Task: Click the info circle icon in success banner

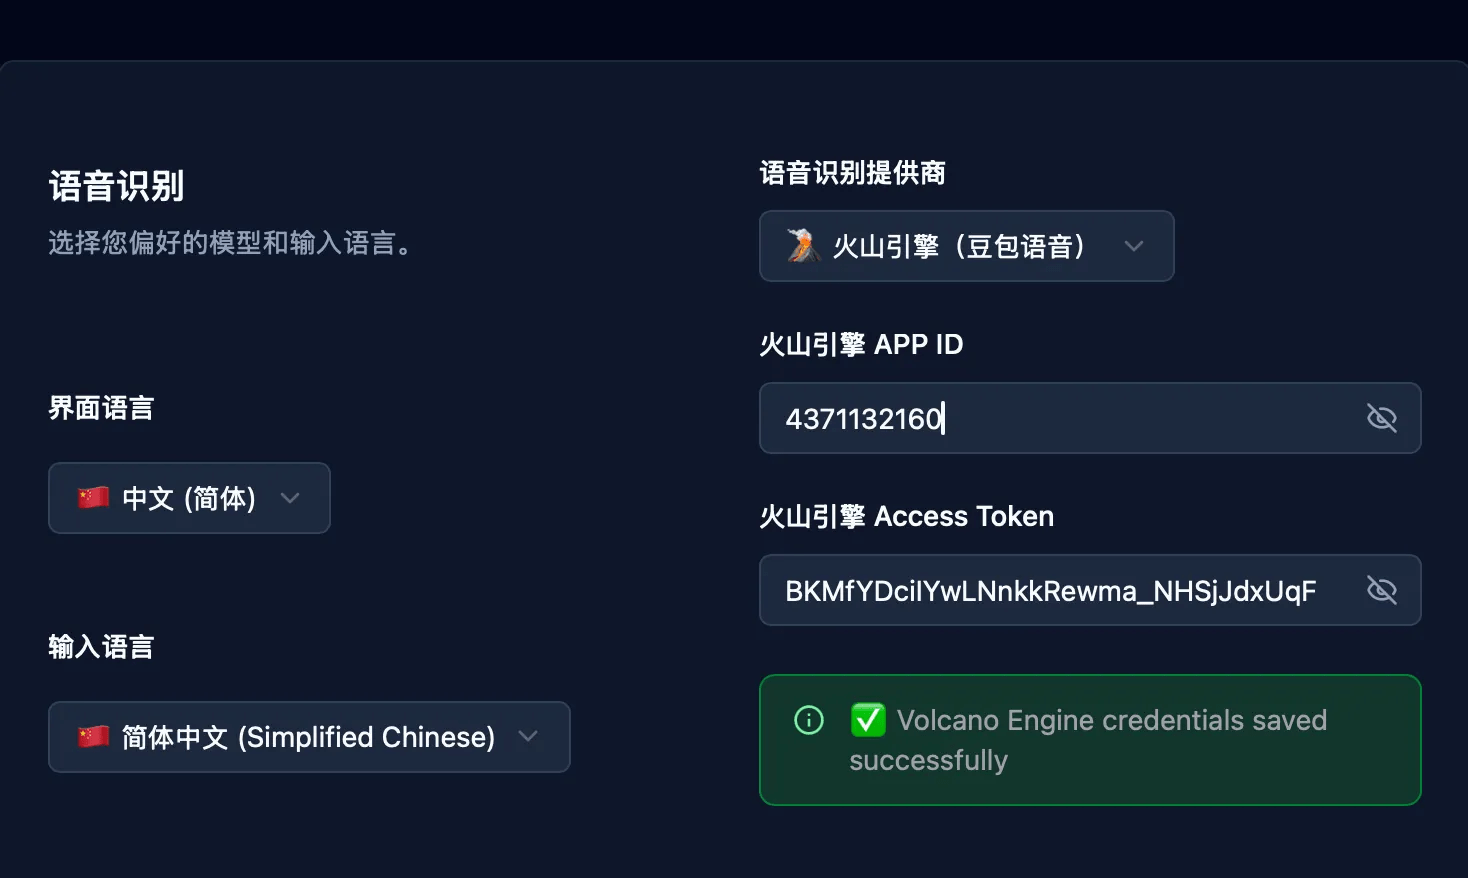Action: (x=808, y=720)
